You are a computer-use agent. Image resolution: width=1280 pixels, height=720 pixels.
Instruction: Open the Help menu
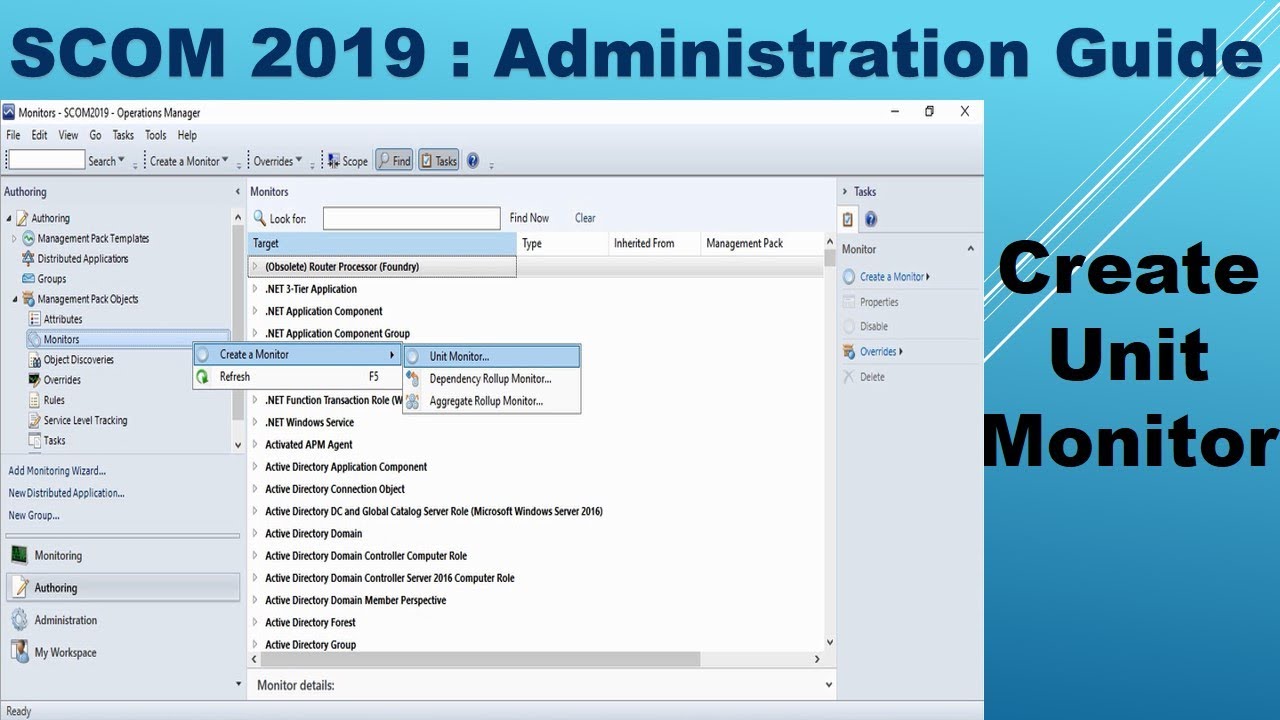(x=187, y=135)
